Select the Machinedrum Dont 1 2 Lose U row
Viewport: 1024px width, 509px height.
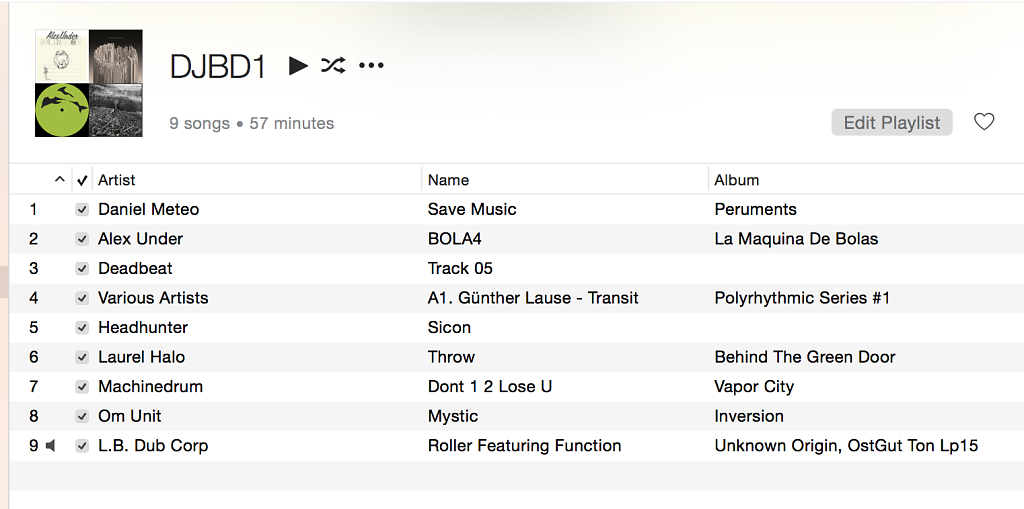click(517, 387)
